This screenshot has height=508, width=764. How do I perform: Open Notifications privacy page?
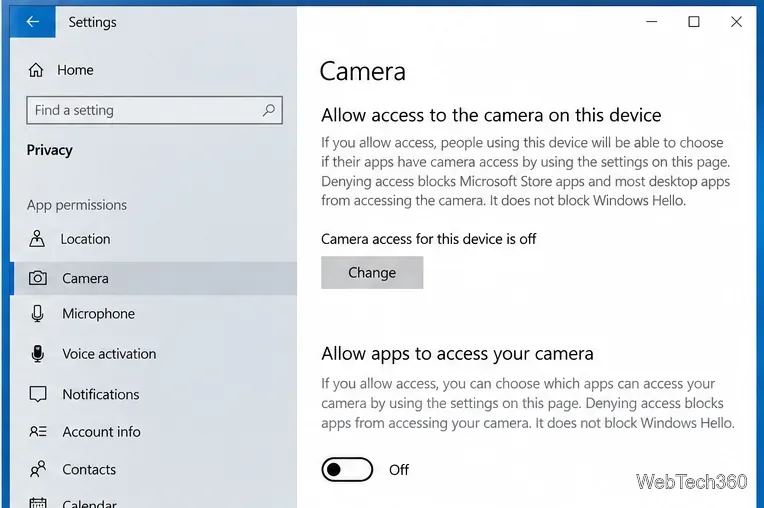[101, 394]
